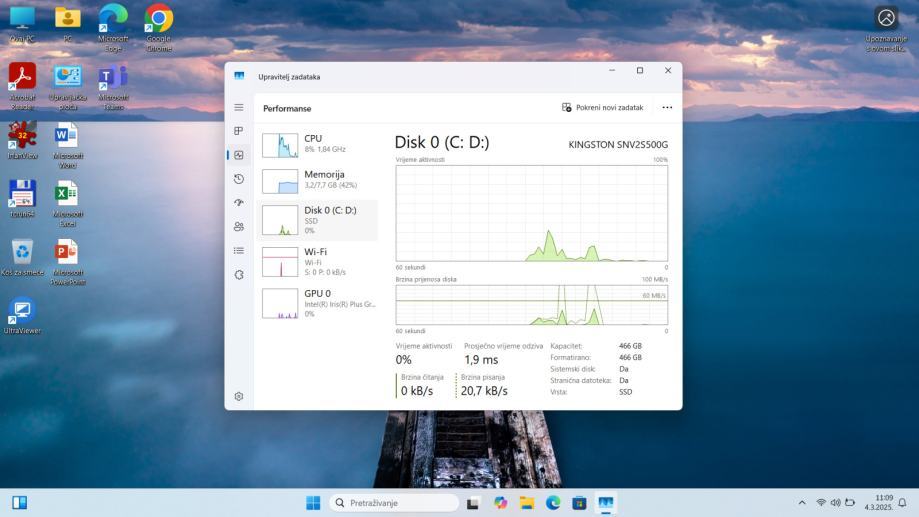919x517 pixels.
Task: Click the disk transfer rate graph
Action: 532,305
